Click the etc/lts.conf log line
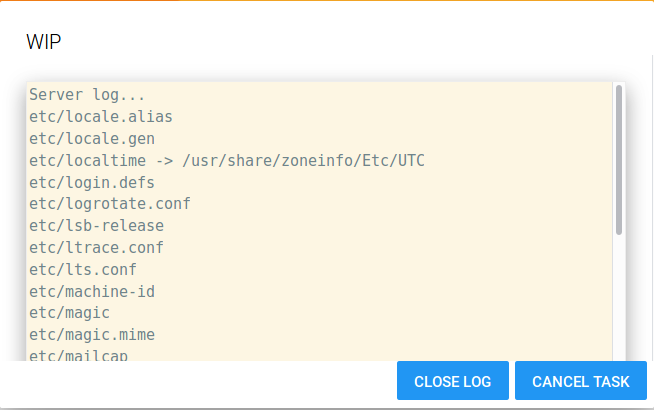This screenshot has height=410, width=654. 83,269
